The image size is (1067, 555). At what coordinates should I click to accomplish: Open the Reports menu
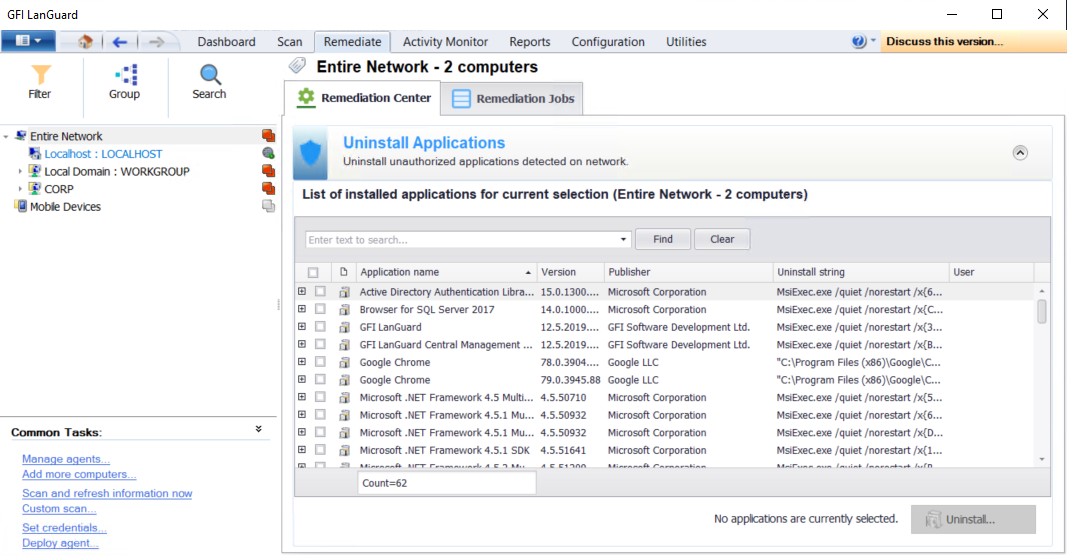[x=529, y=41]
